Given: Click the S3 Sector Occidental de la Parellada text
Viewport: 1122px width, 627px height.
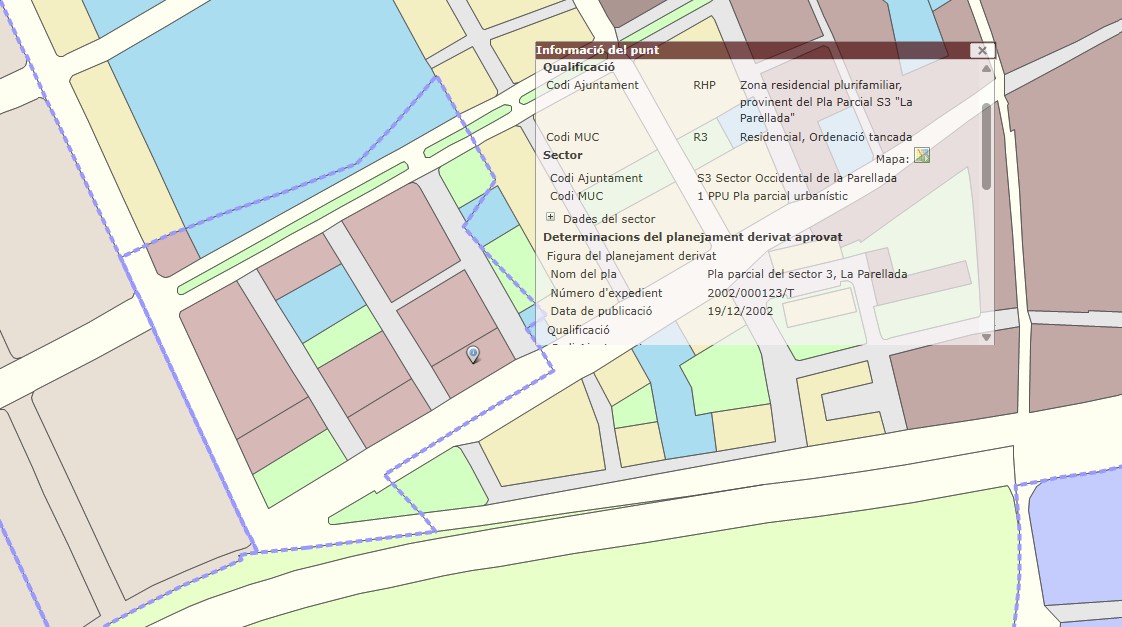Looking at the screenshot, I should pyautogui.click(x=796, y=178).
